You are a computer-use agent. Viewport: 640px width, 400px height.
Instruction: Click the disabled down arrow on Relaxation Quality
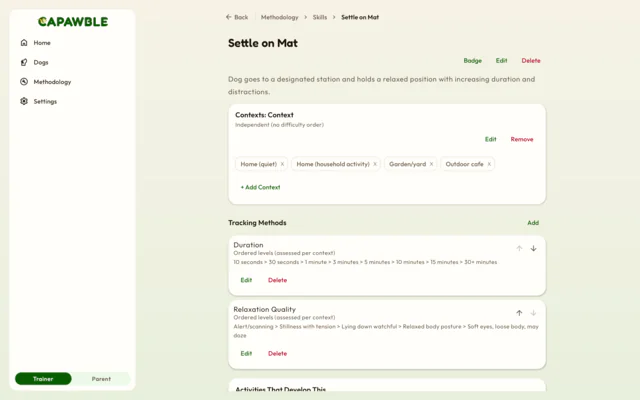click(x=533, y=313)
